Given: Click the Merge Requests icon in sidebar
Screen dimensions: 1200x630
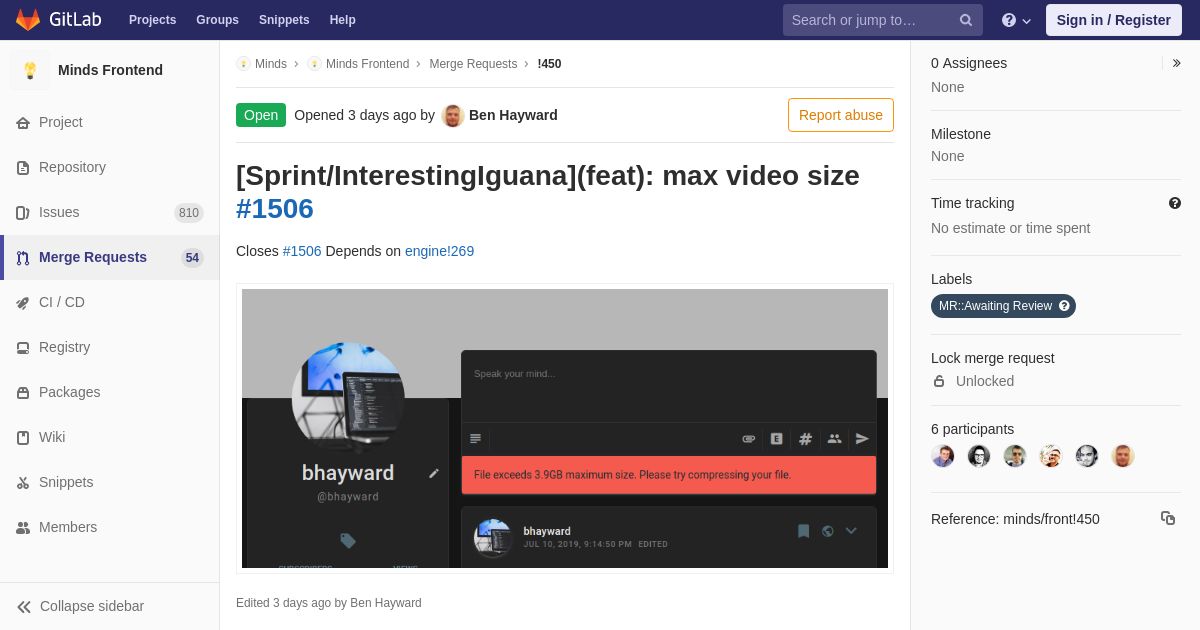Looking at the screenshot, I should [x=23, y=258].
